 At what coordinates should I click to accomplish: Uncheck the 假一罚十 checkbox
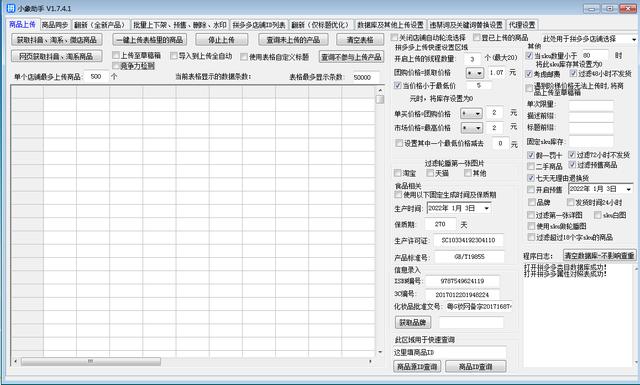(x=531, y=155)
